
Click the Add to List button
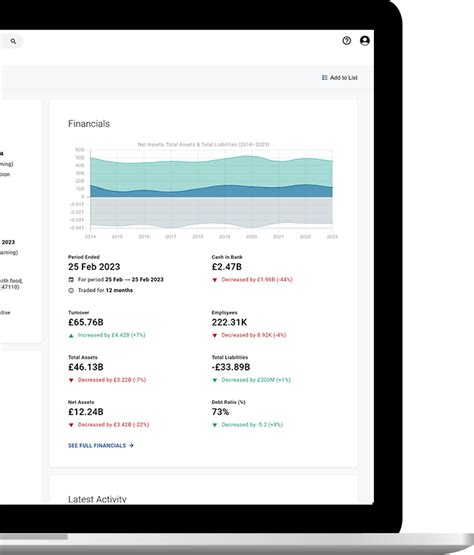pyautogui.click(x=339, y=78)
